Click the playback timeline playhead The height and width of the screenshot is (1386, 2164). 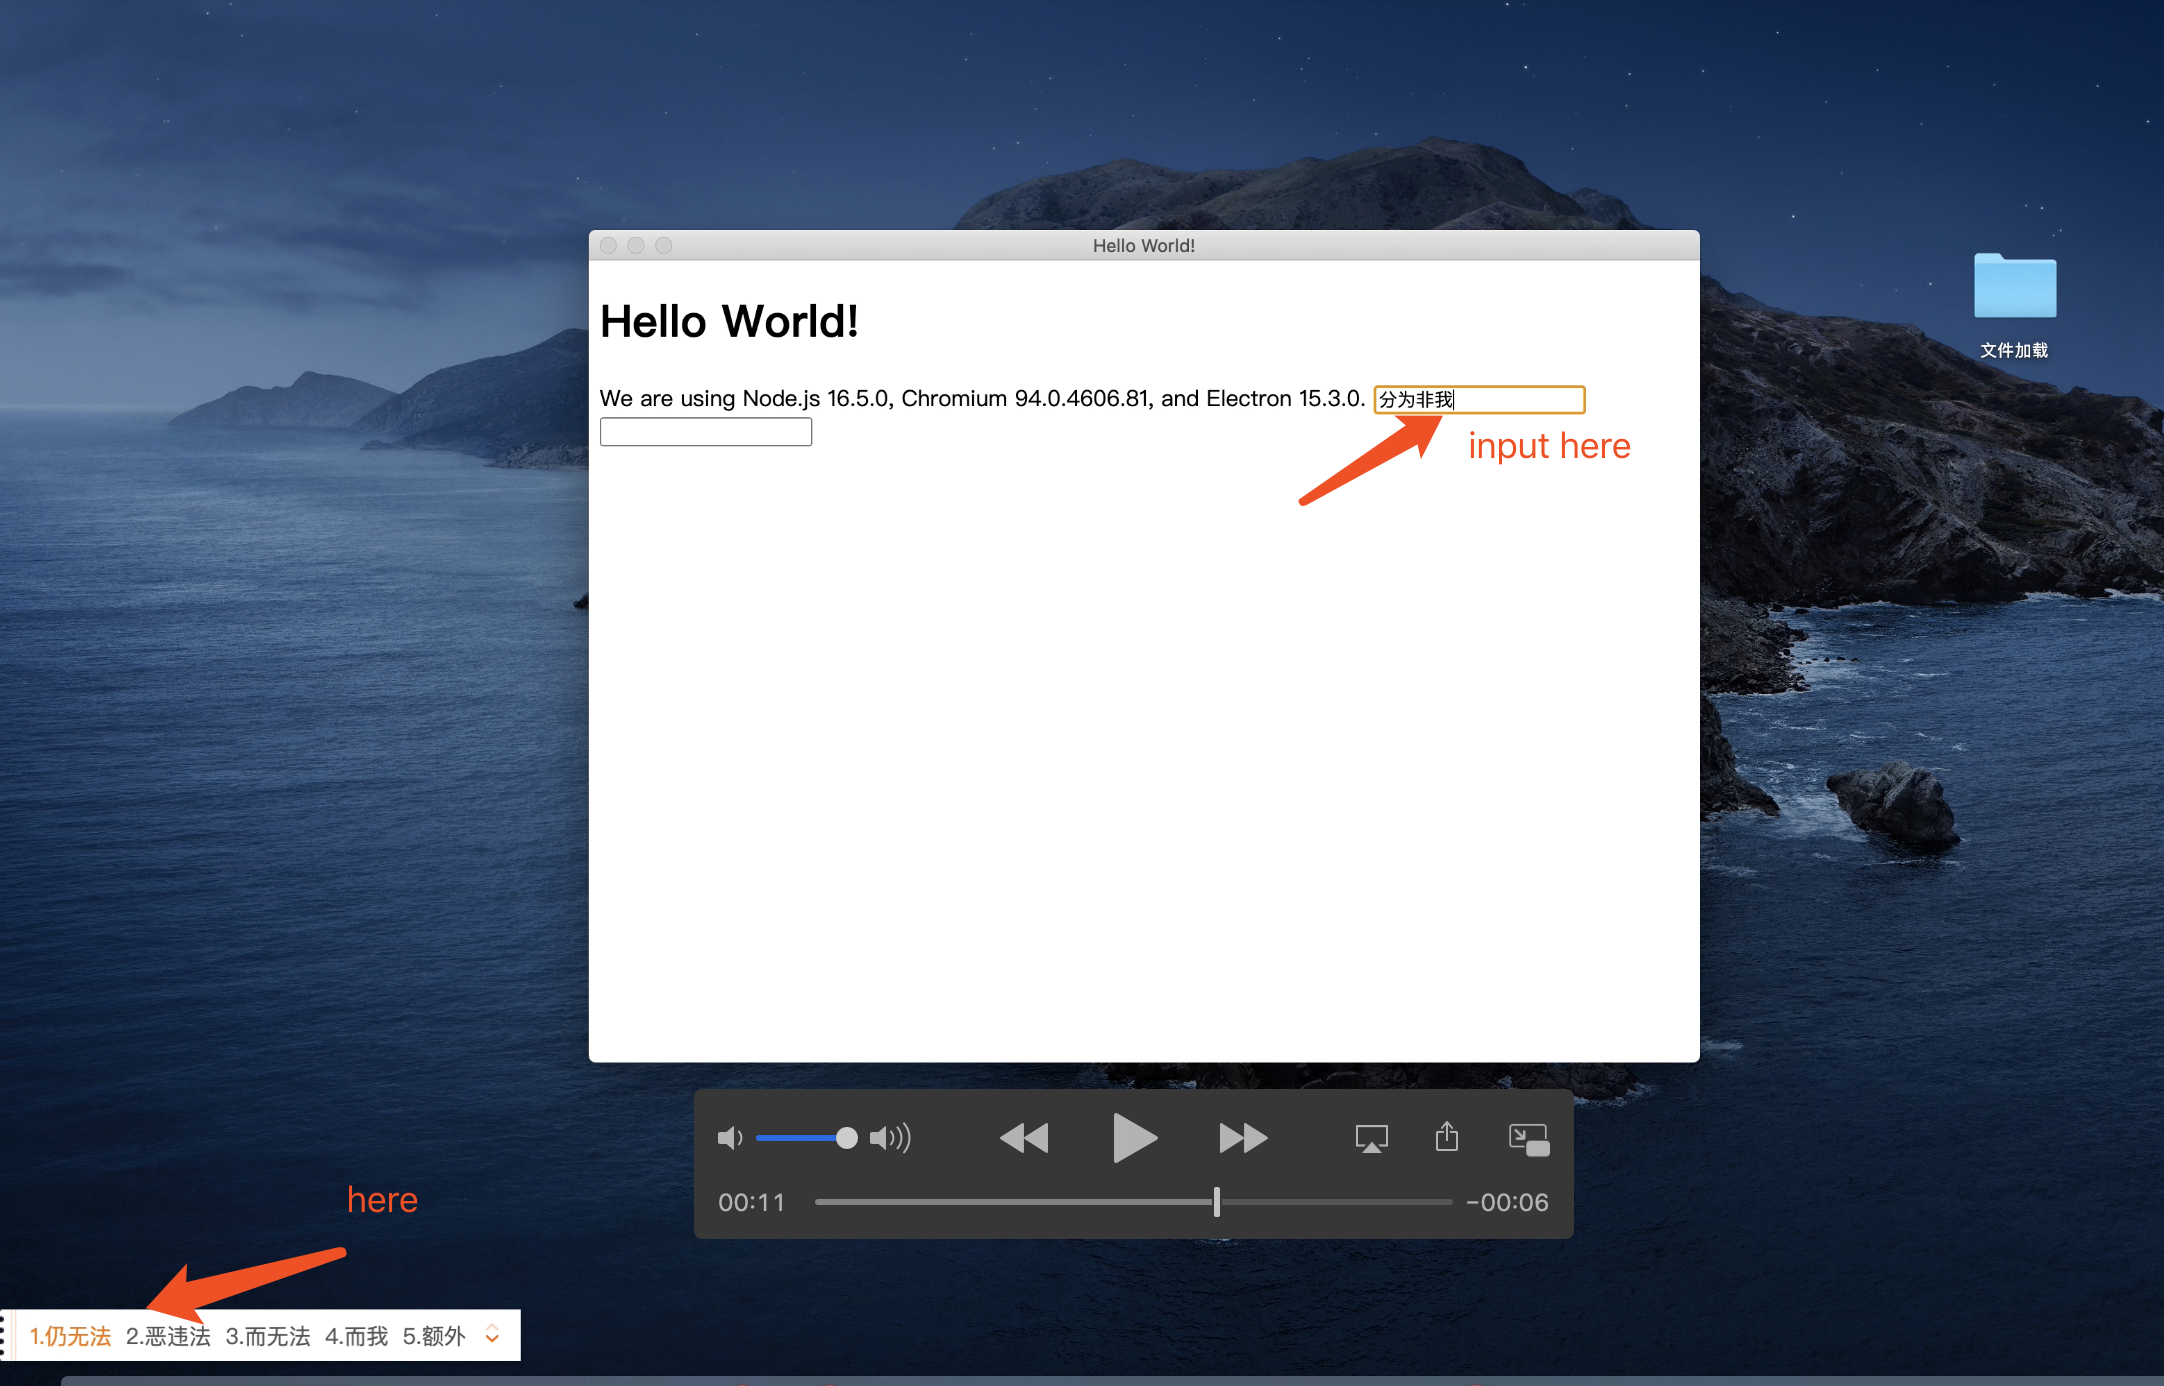(x=1216, y=1202)
